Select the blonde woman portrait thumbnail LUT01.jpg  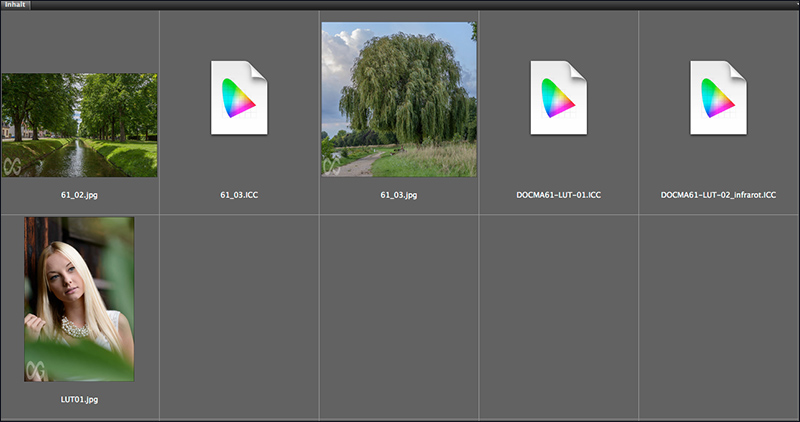tap(79, 299)
